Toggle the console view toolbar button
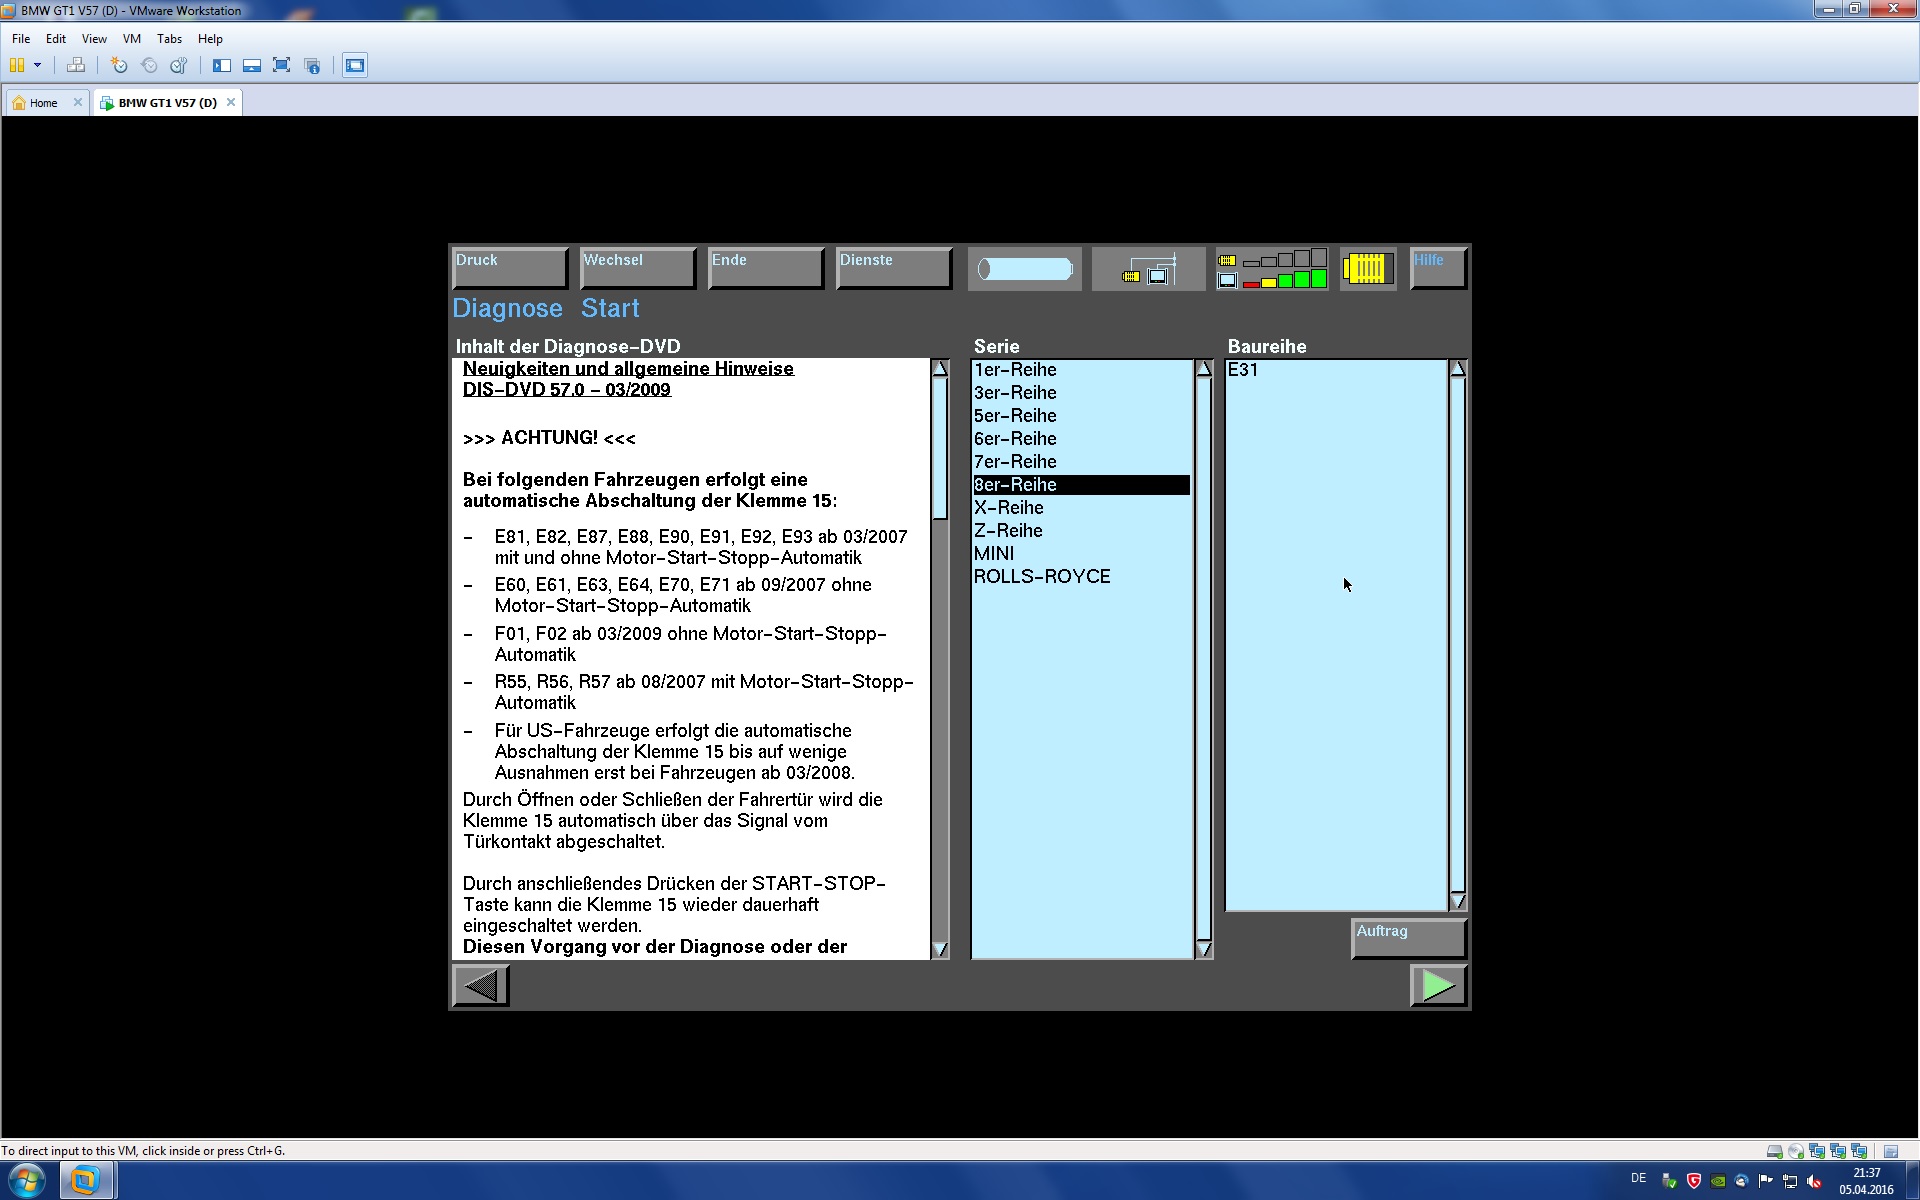 (355, 66)
